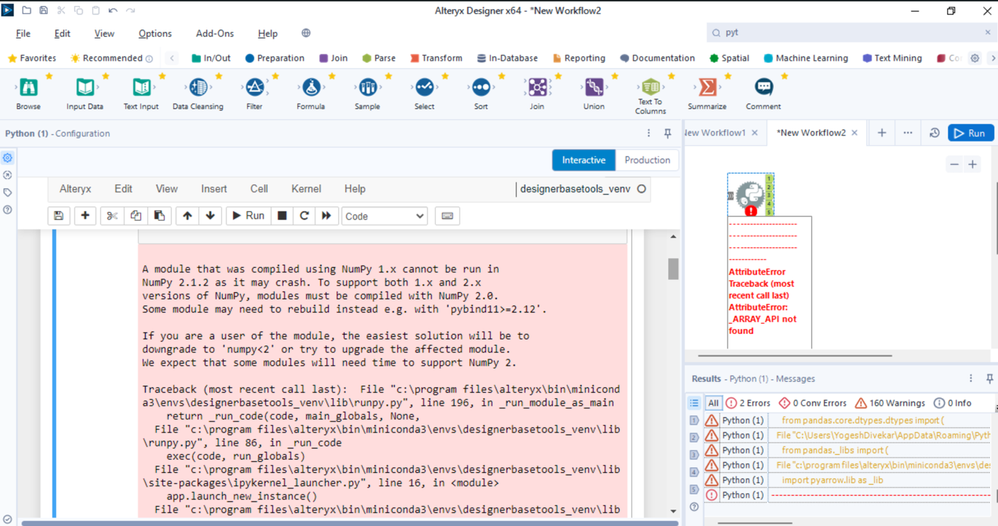Zoom out of the canvas
This screenshot has height=526, width=998.
pos(954,164)
